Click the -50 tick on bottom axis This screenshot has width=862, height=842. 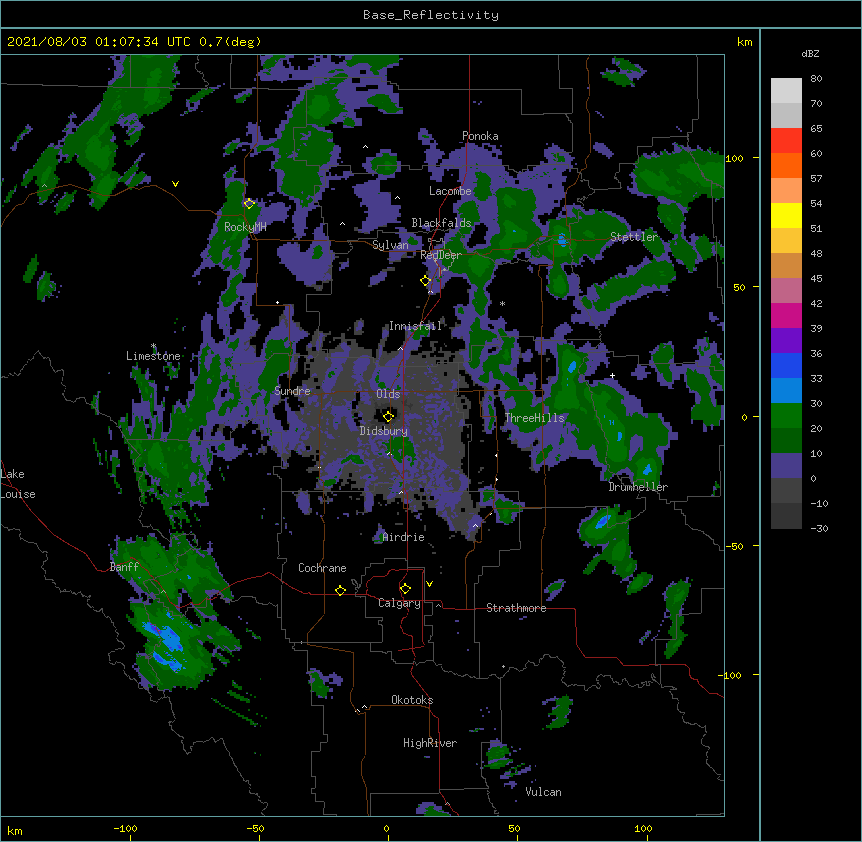pyautogui.click(x=255, y=829)
